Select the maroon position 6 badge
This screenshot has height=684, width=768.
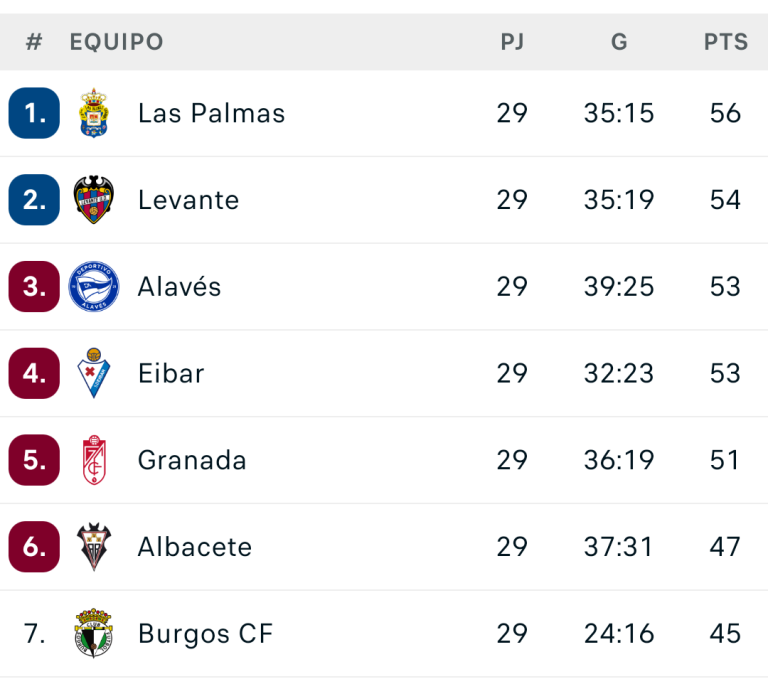(34, 546)
